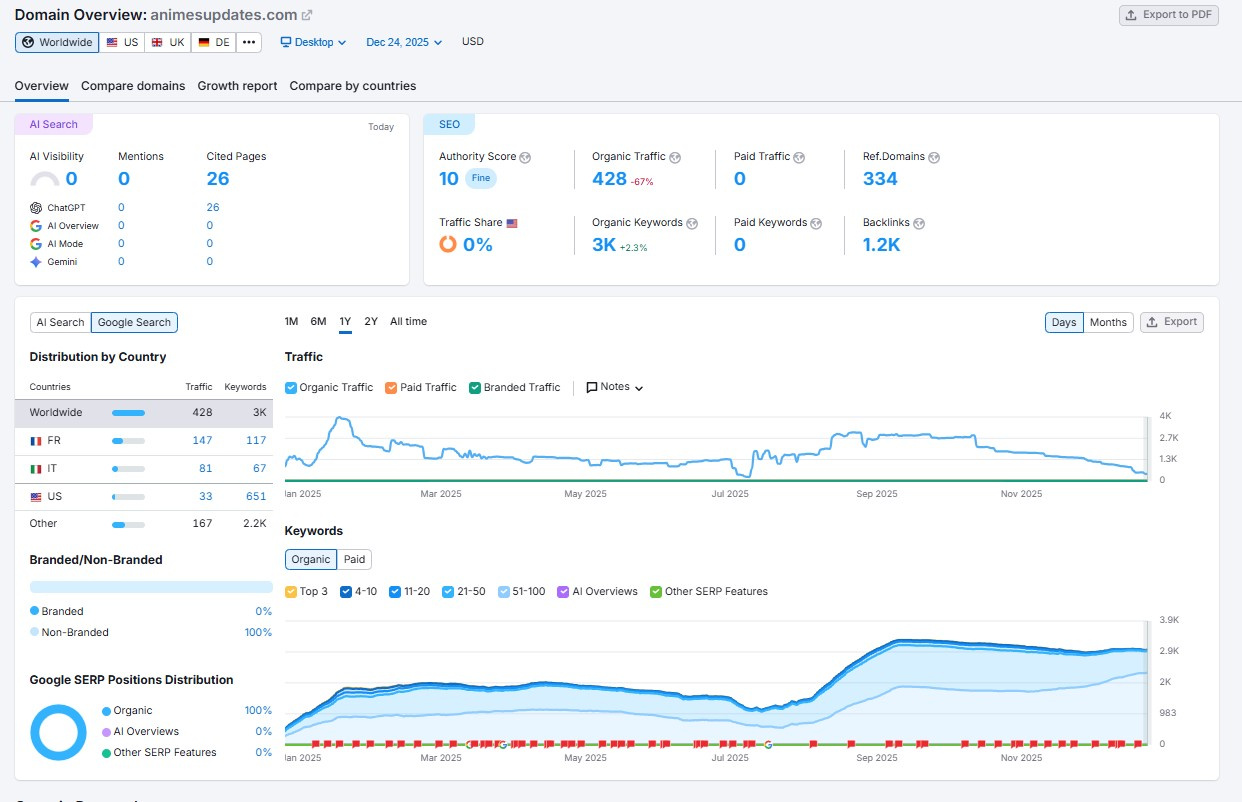Screen dimensions: 1242x802
Task: Click the ChatGPT icon in AI Search
Action: click(x=36, y=208)
